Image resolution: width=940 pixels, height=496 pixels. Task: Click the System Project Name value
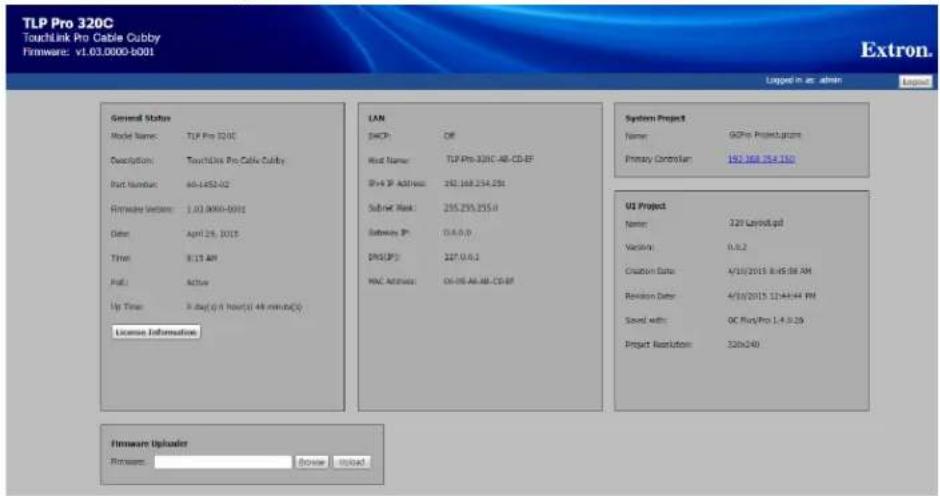click(x=764, y=135)
